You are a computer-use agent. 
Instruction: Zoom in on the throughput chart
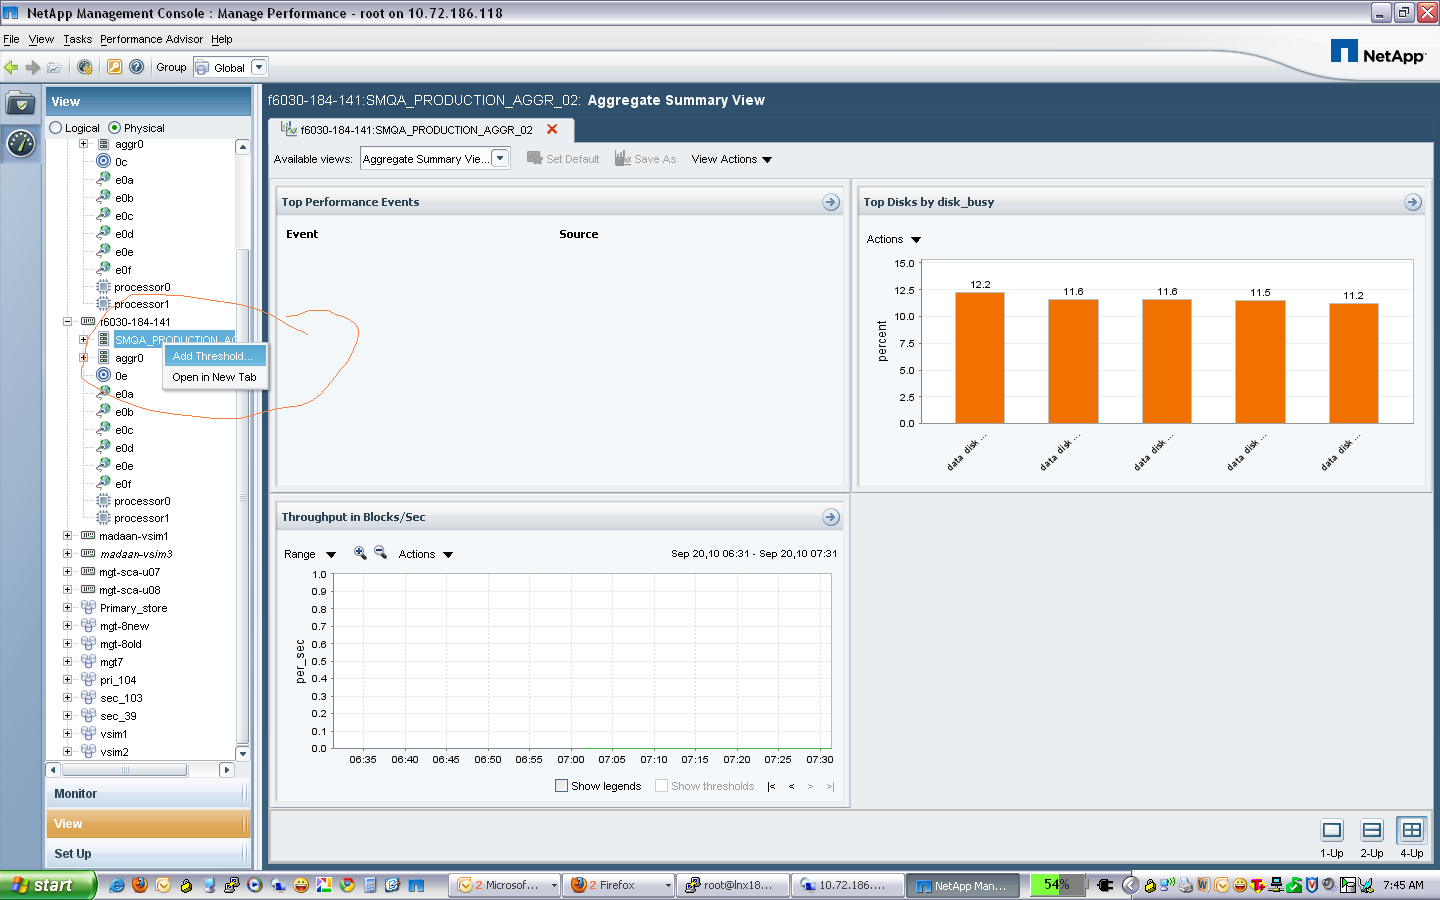click(360, 553)
